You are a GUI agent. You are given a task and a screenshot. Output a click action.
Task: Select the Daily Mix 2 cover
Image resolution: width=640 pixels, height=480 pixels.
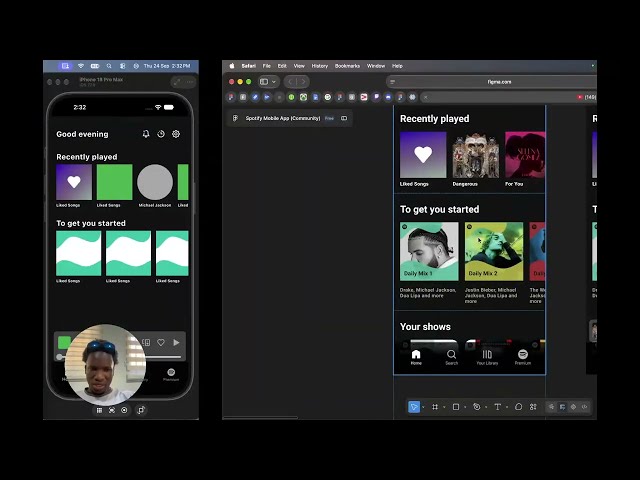click(494, 251)
